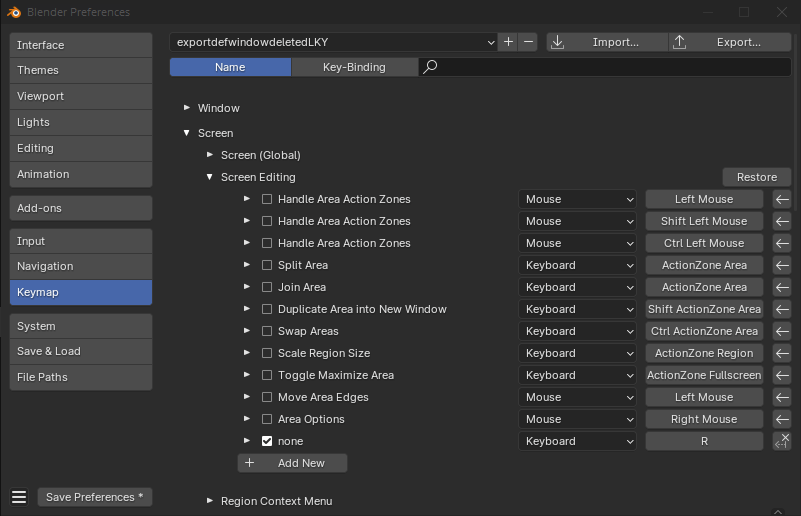Enable the Move Area Edges checkbox

coord(267,397)
